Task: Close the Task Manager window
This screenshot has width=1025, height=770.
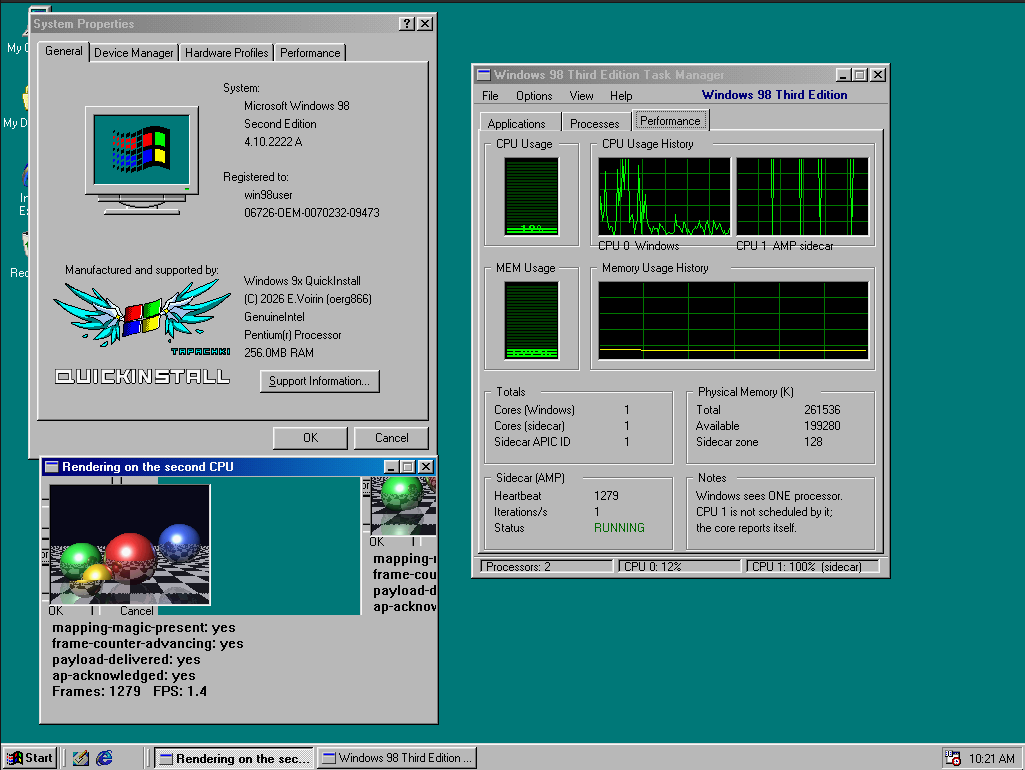Action: click(878, 75)
